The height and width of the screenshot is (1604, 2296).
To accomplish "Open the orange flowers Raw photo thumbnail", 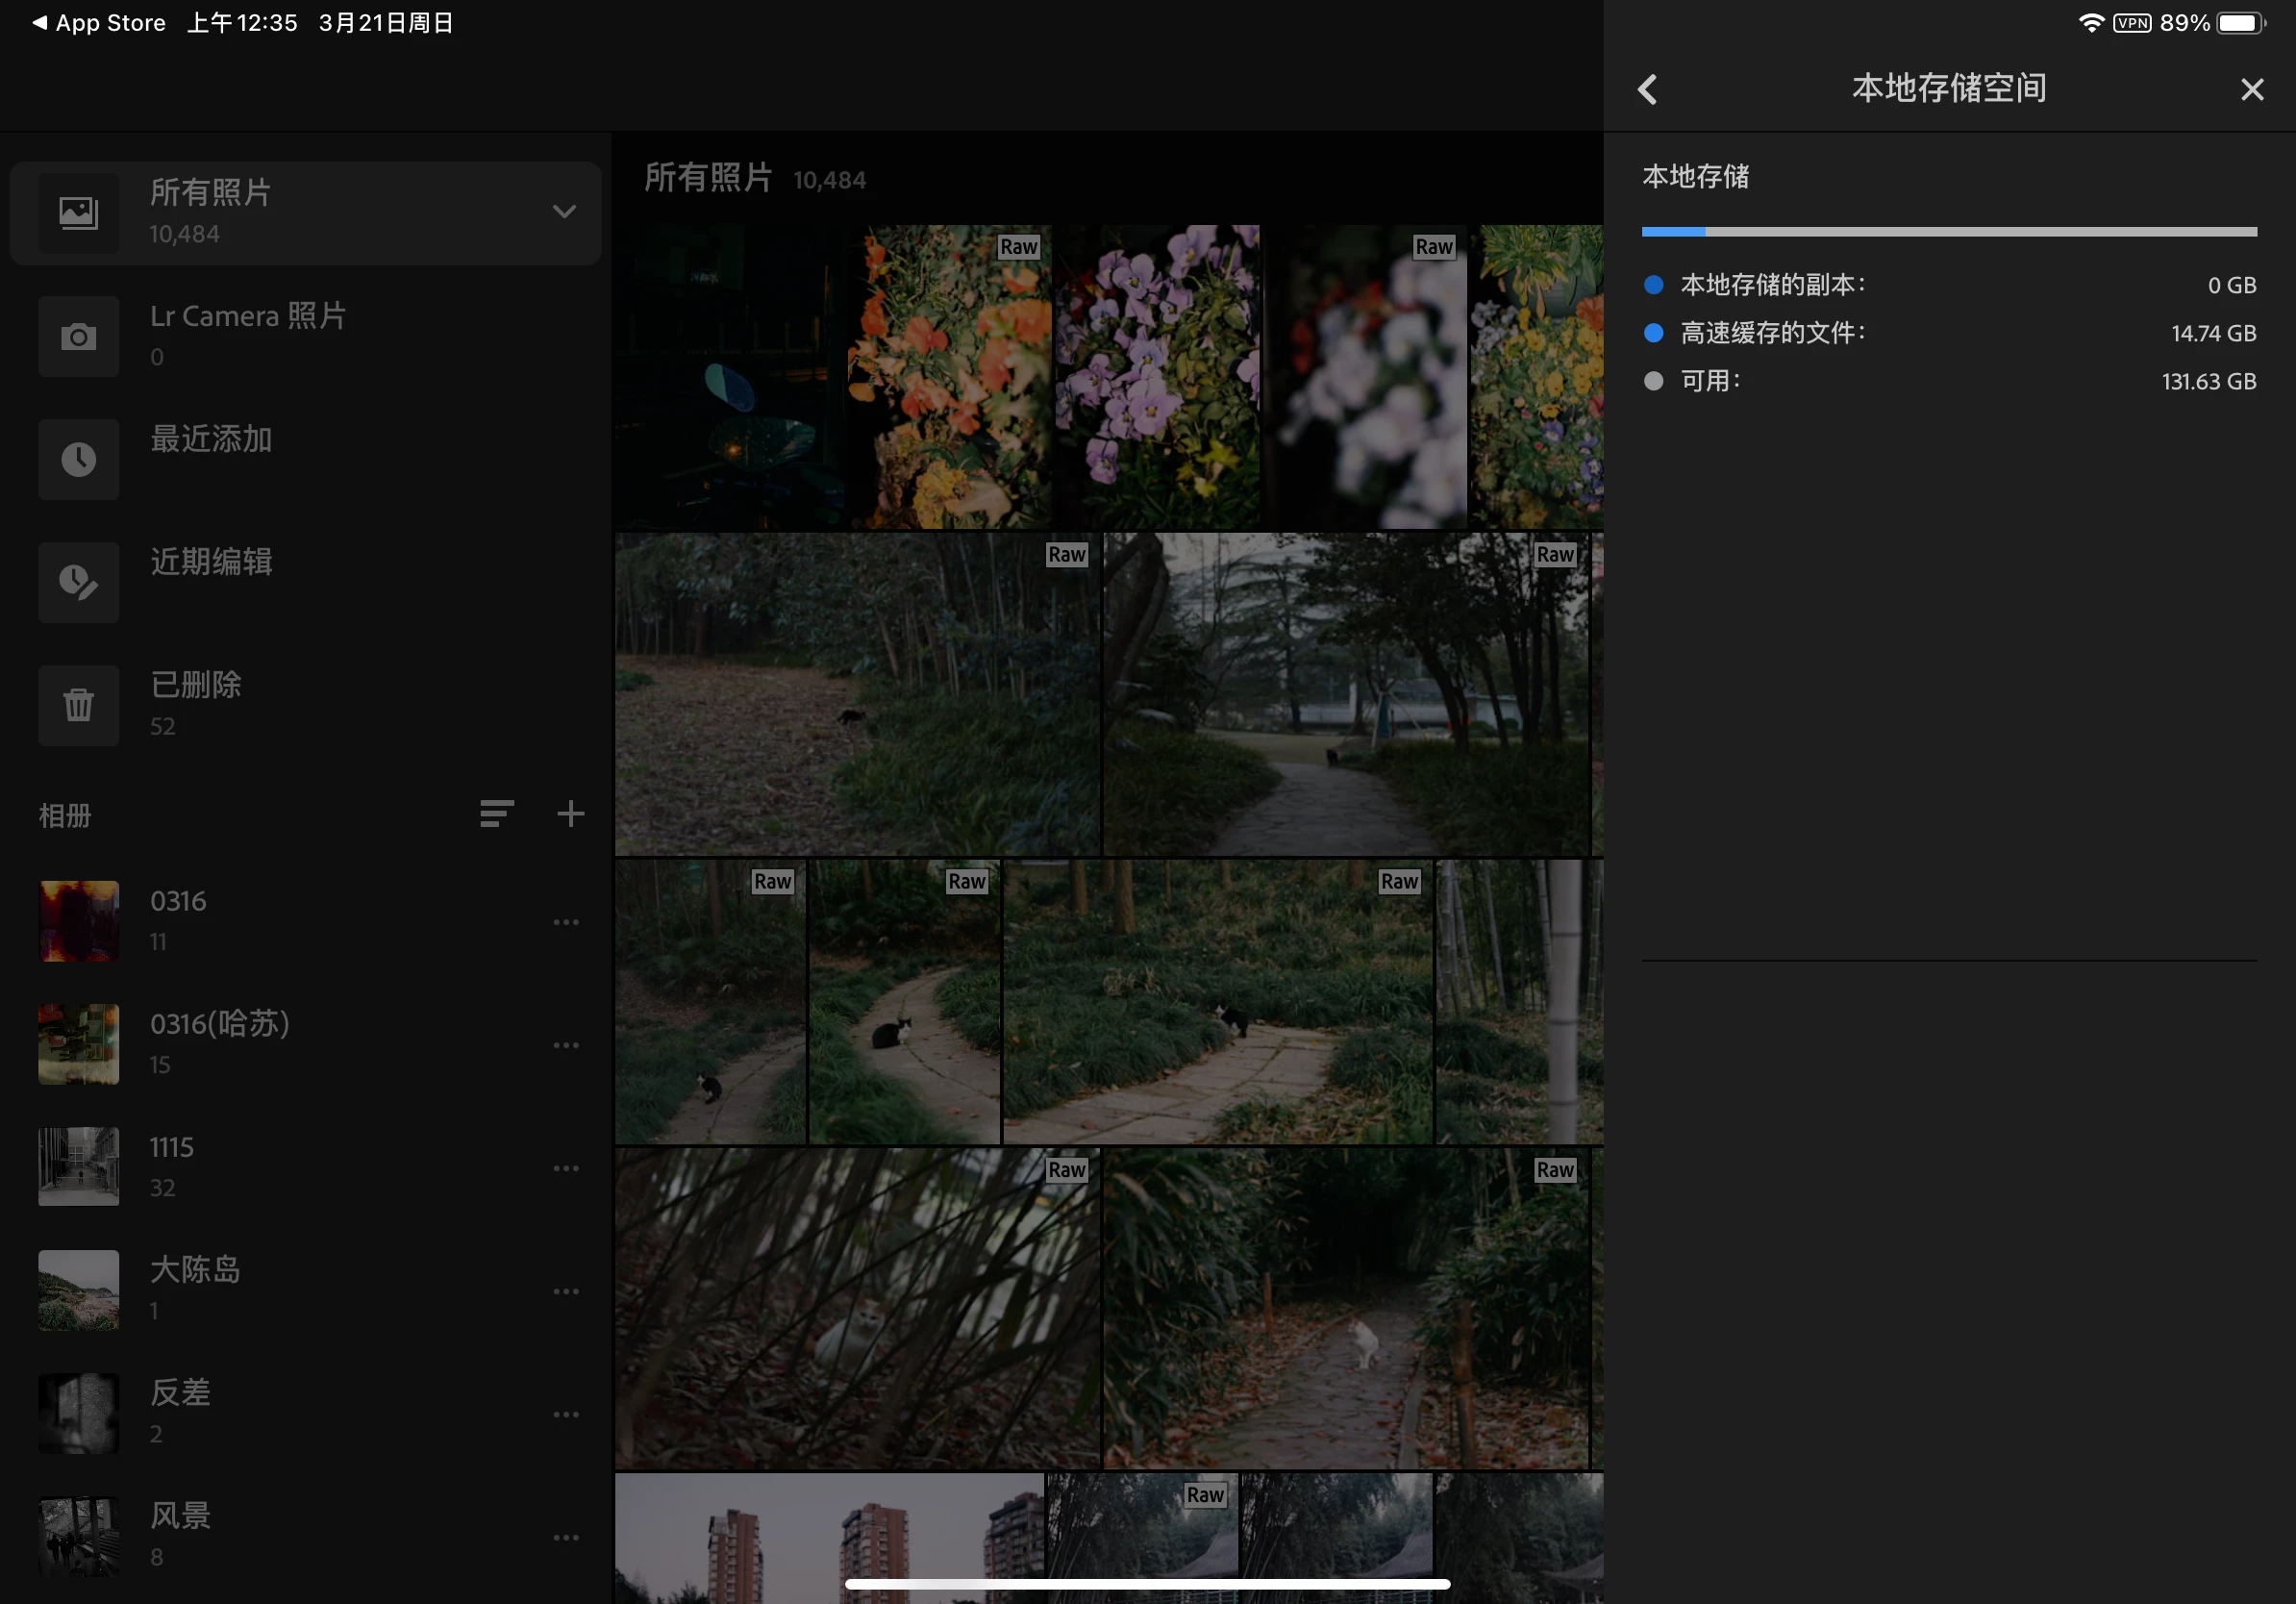I will pyautogui.click(x=948, y=377).
